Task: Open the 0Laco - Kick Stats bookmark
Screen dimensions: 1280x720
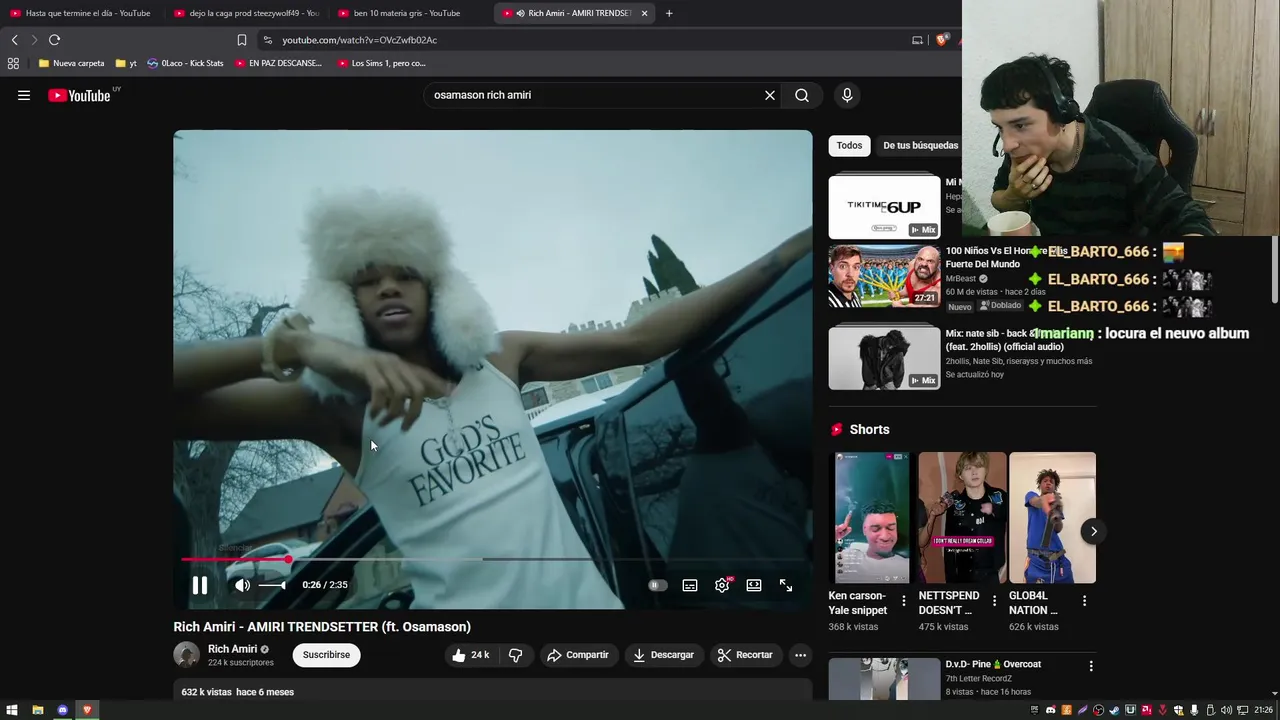Action: click(185, 63)
